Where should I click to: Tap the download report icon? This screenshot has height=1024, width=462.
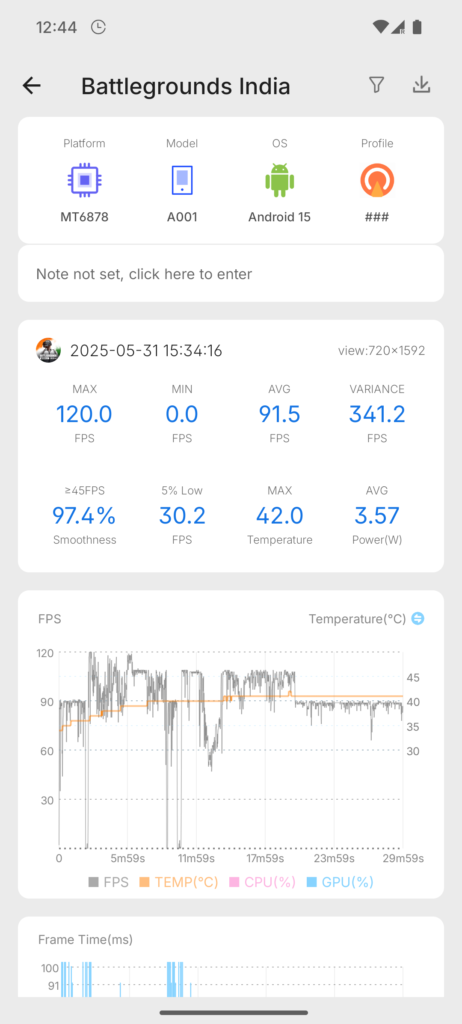(x=421, y=85)
